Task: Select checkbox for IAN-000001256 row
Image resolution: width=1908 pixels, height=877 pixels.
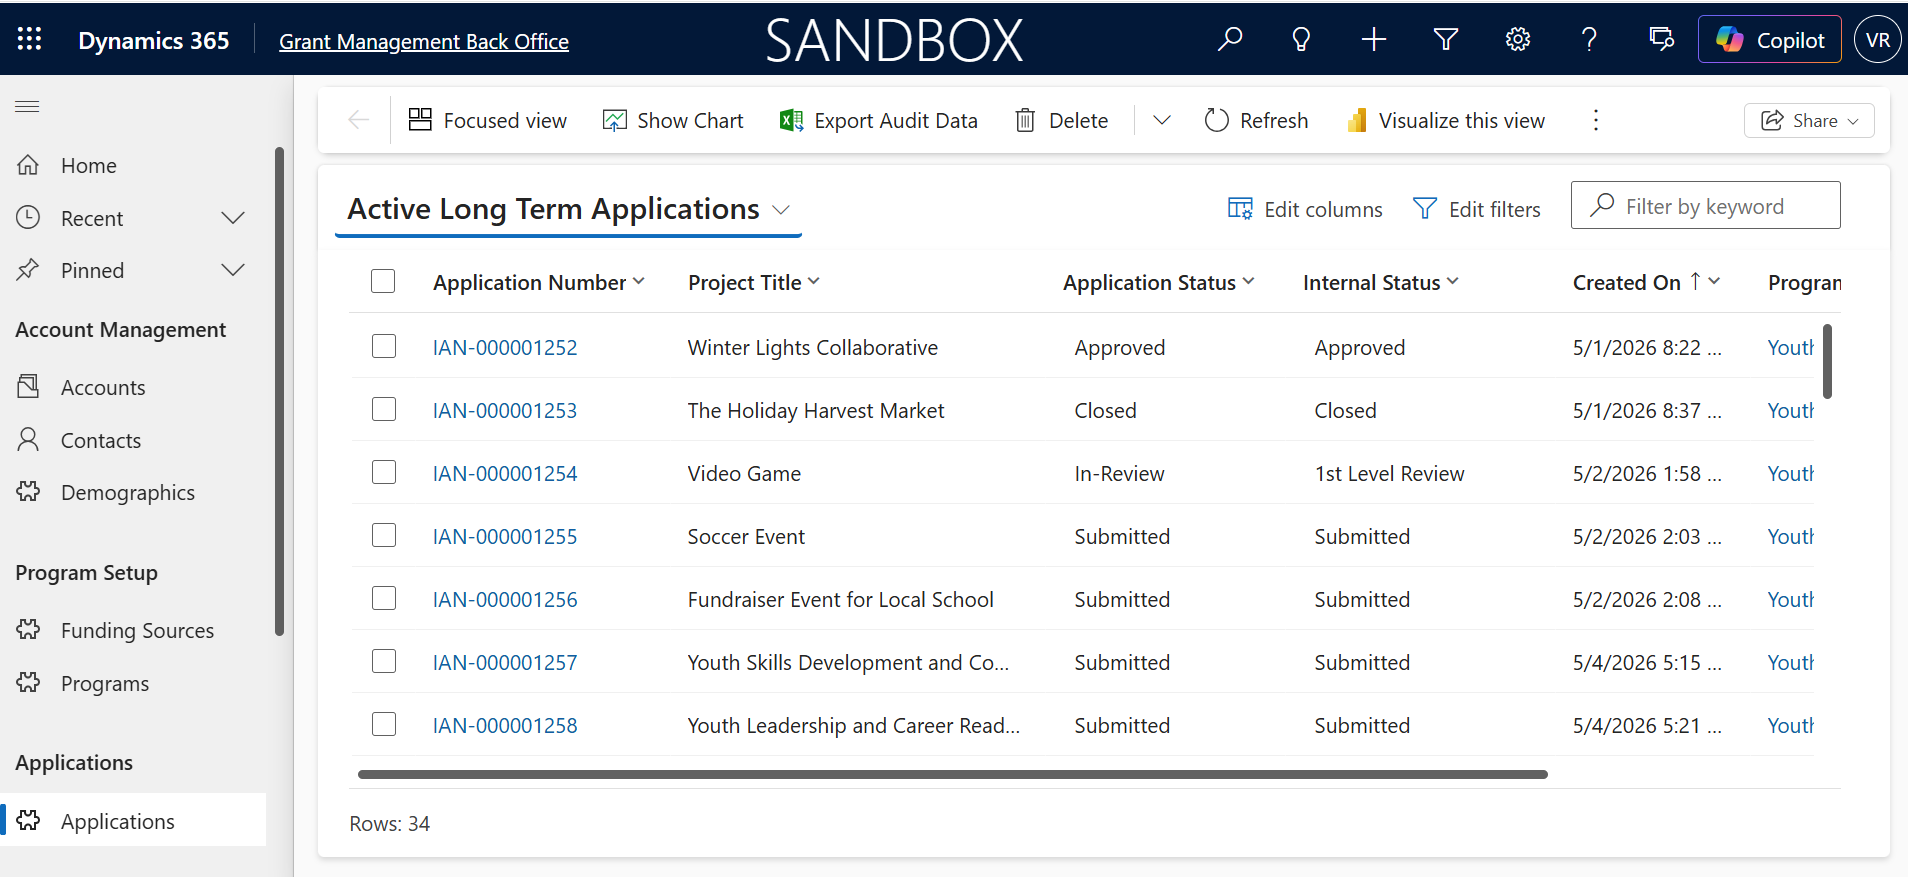Action: pos(384,598)
